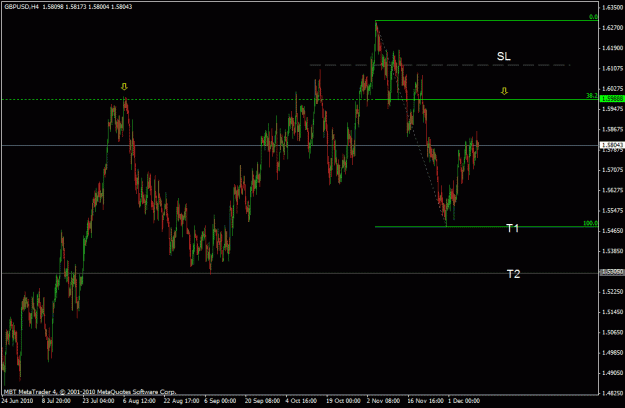Click the 16 Nov 16:00 time label

click(425, 401)
